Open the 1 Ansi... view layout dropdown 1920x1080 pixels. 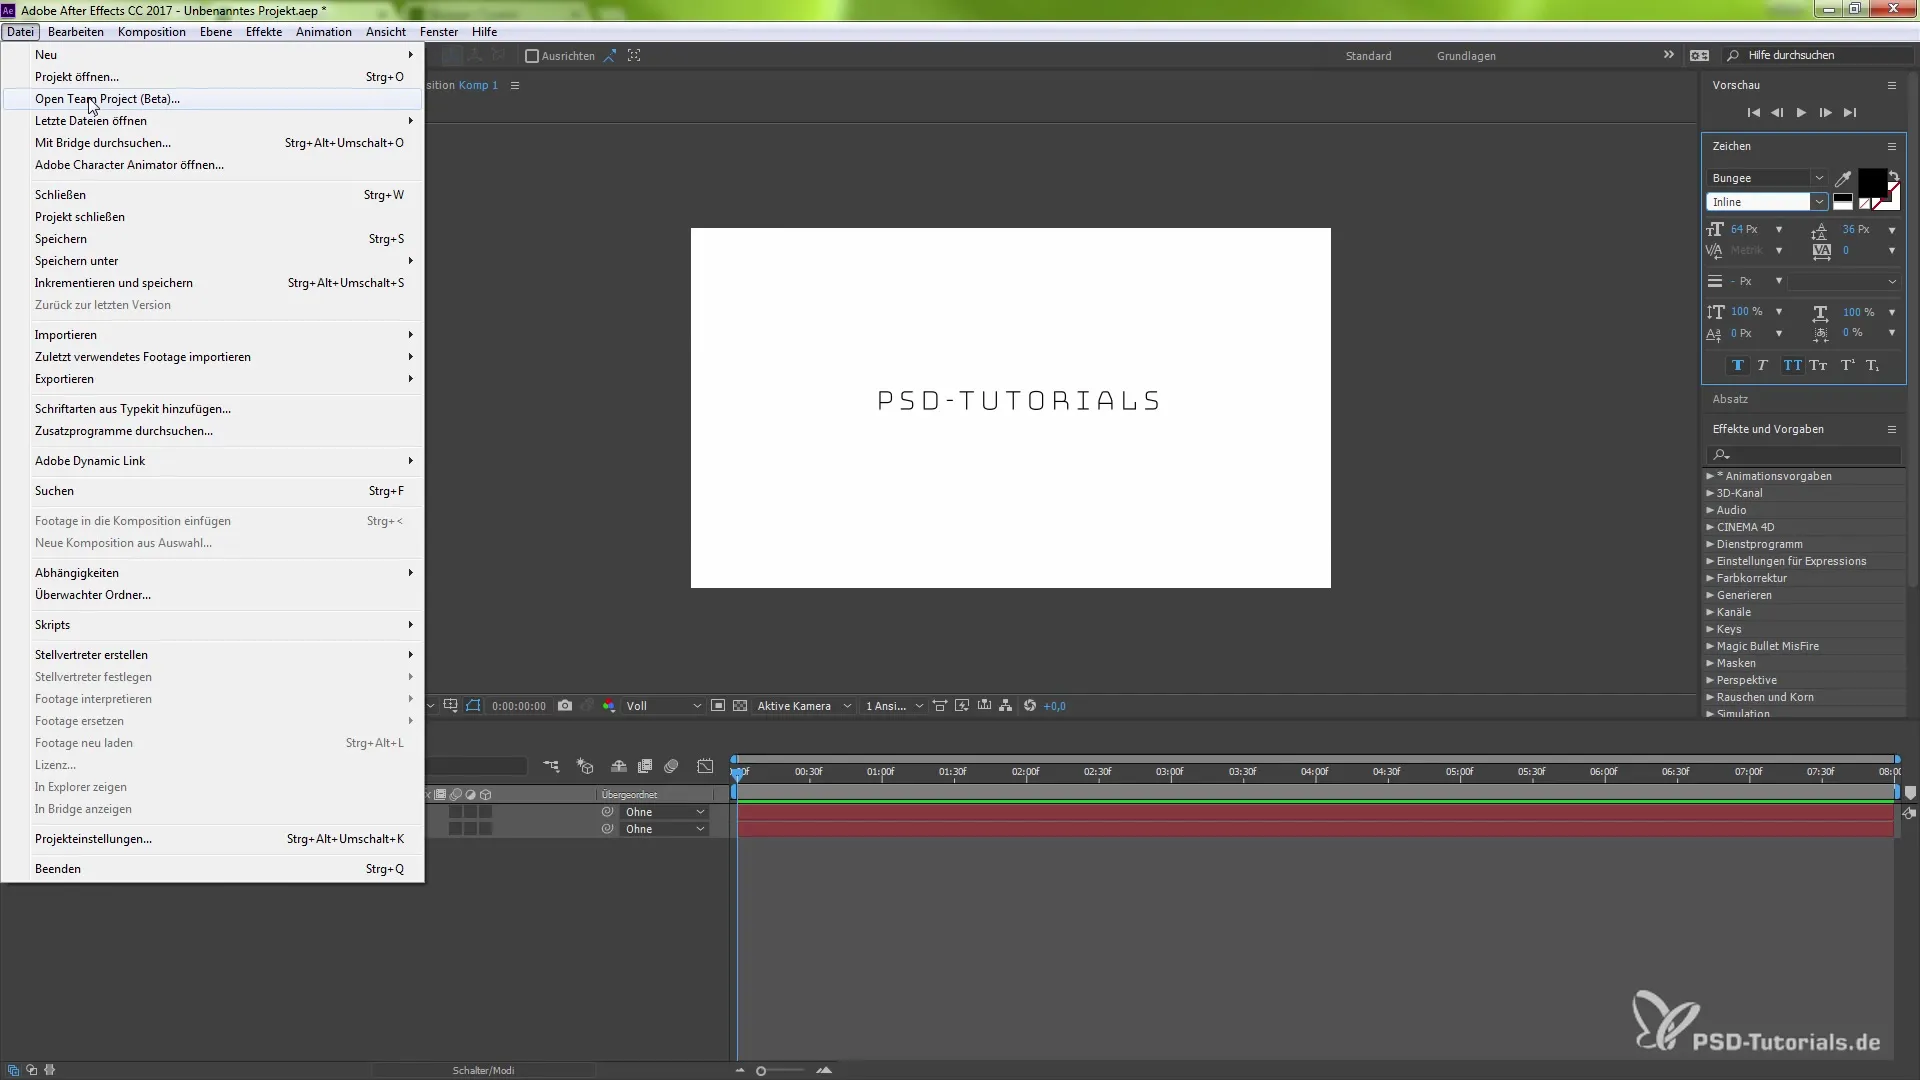click(x=894, y=706)
